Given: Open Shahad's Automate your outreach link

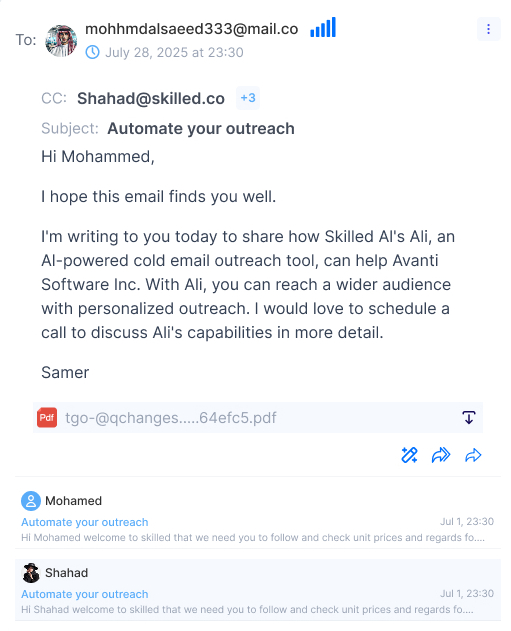Looking at the screenshot, I should click(85, 594).
